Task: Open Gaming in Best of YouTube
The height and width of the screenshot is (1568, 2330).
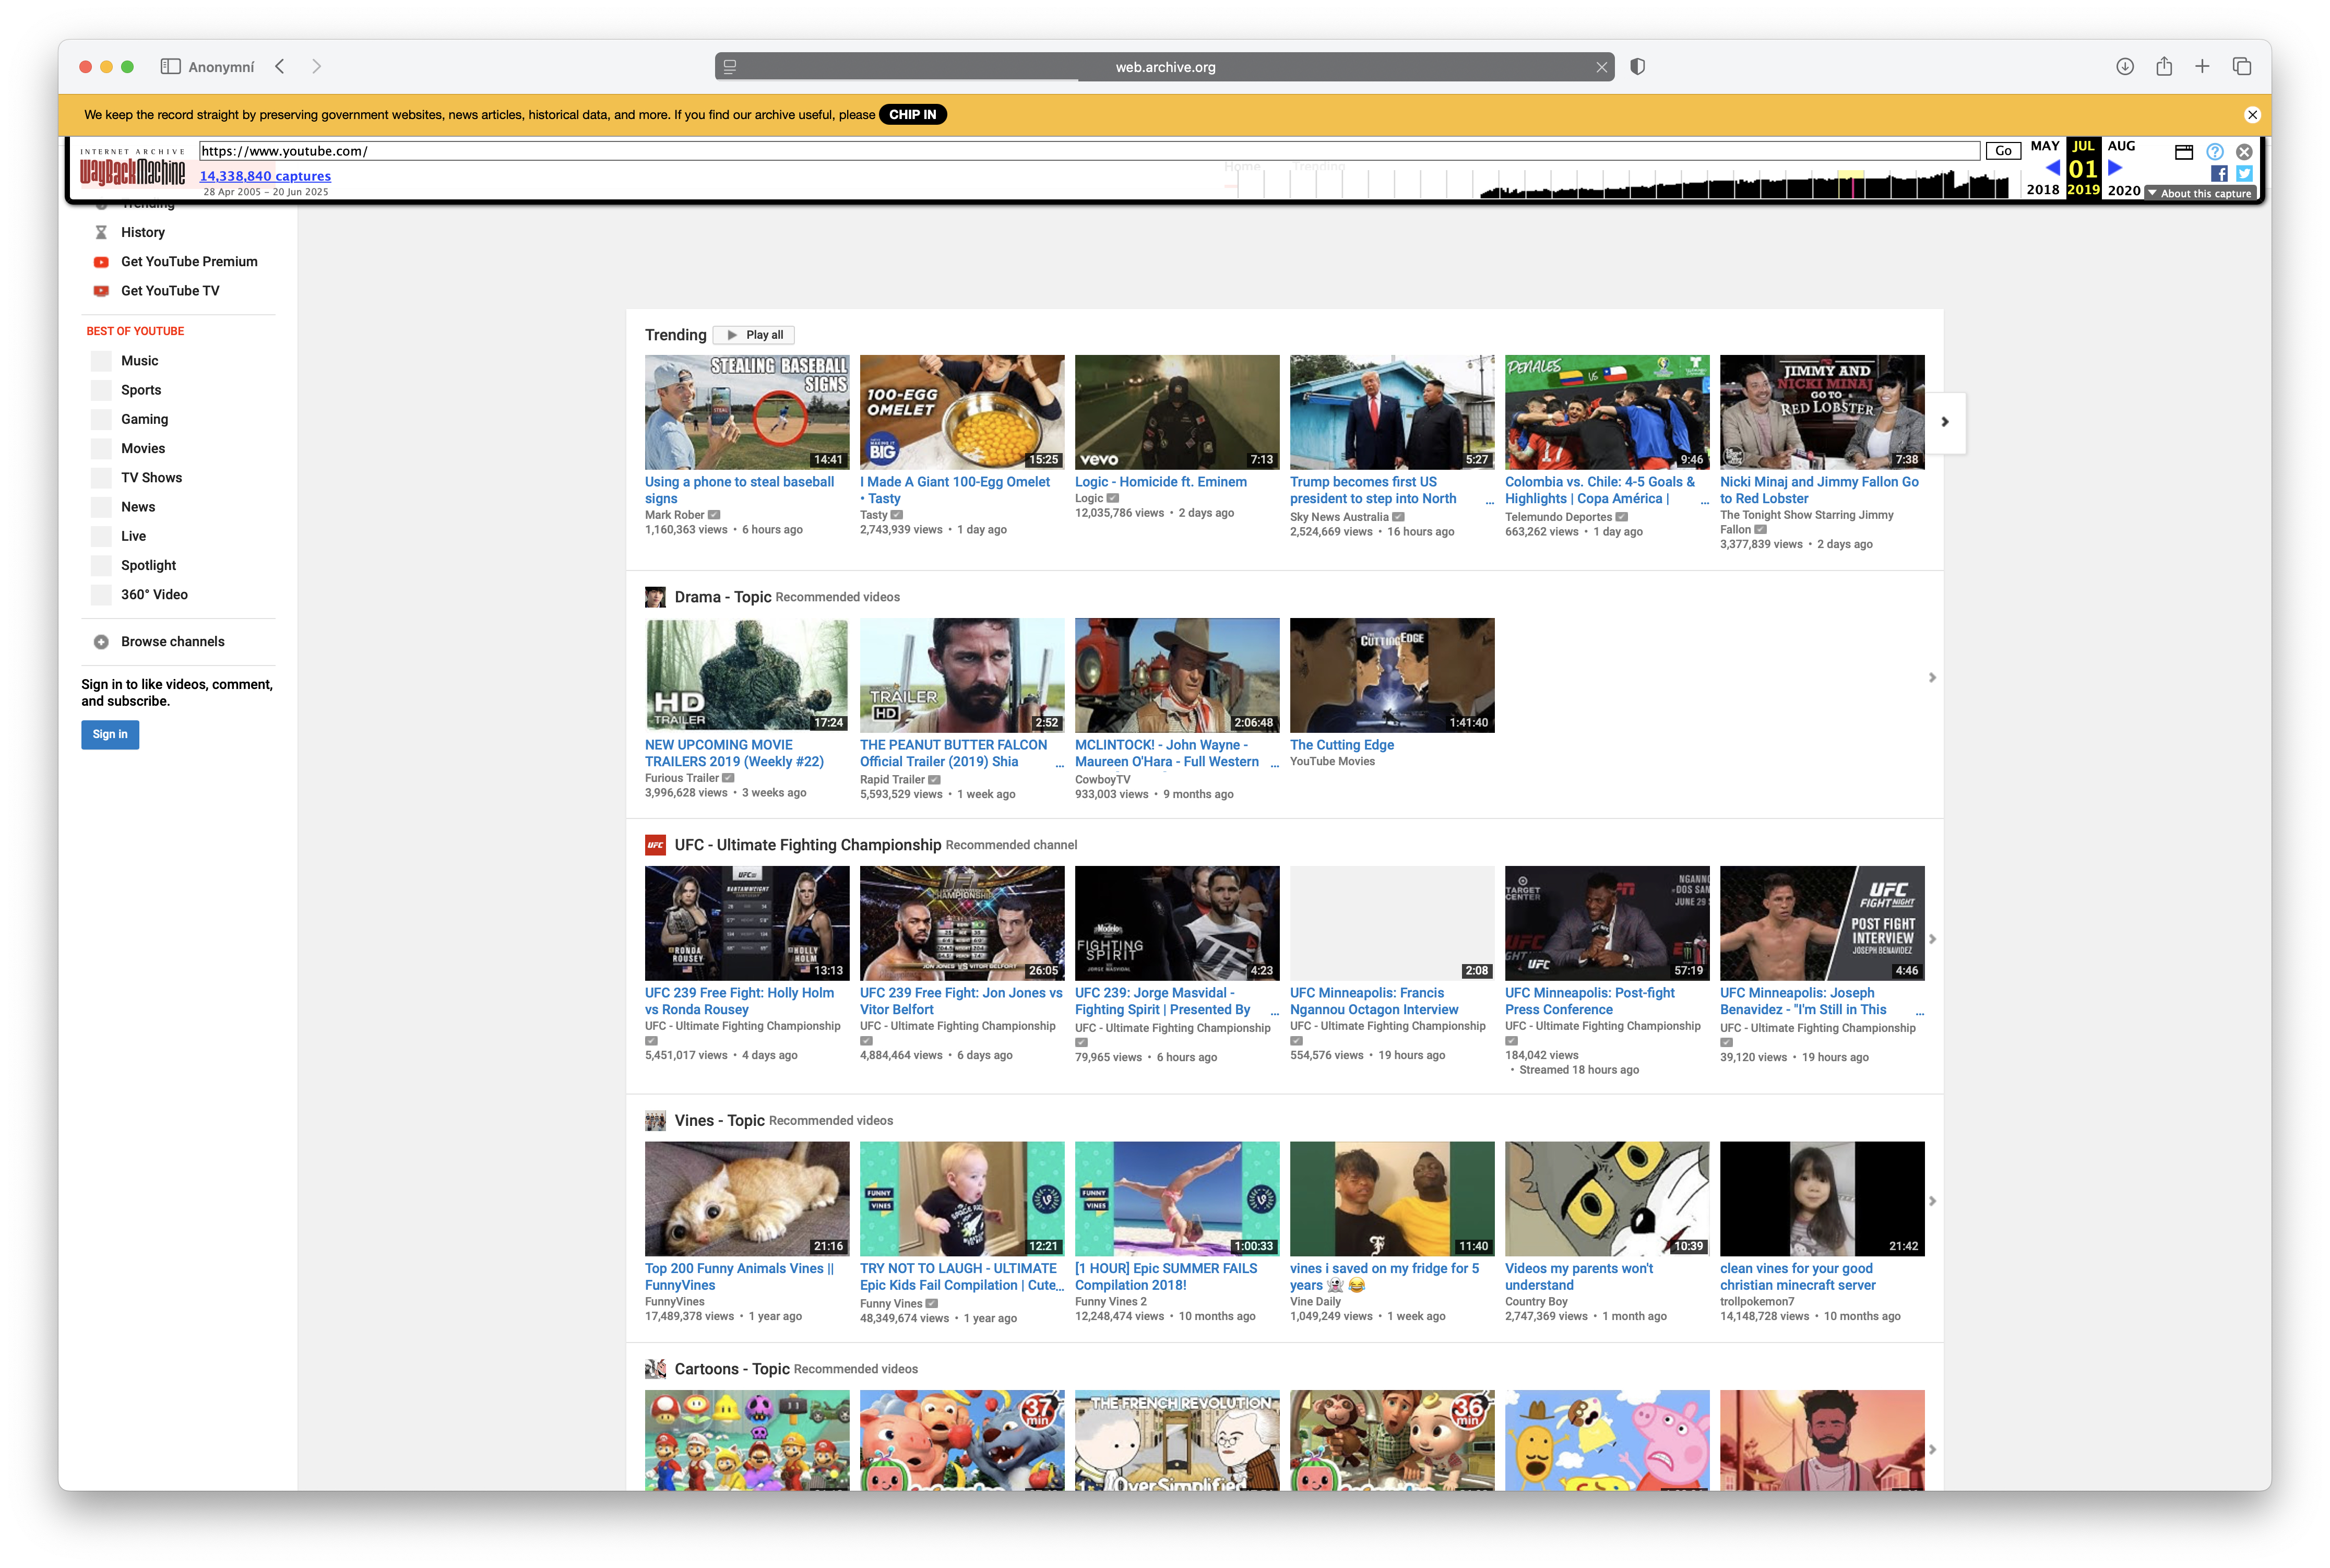Action: point(144,419)
